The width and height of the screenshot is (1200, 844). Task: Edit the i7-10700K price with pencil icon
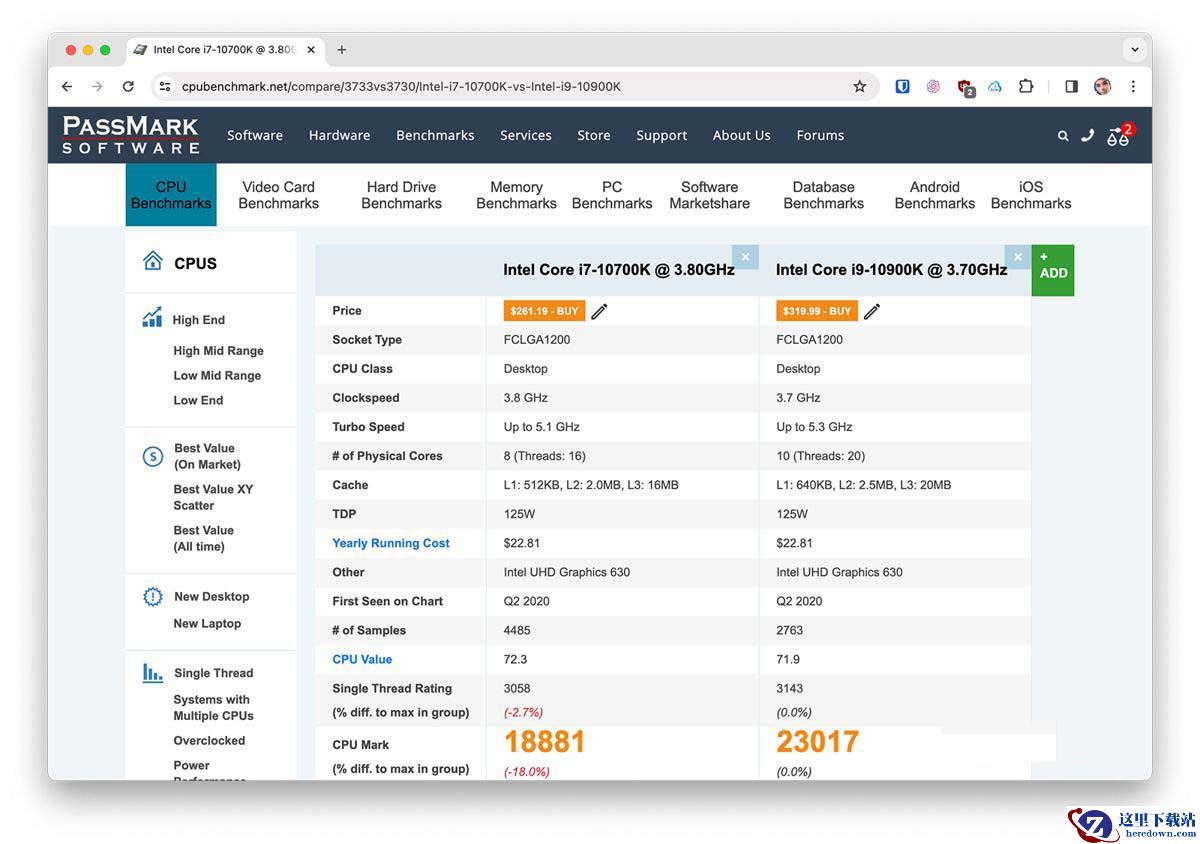(x=599, y=311)
